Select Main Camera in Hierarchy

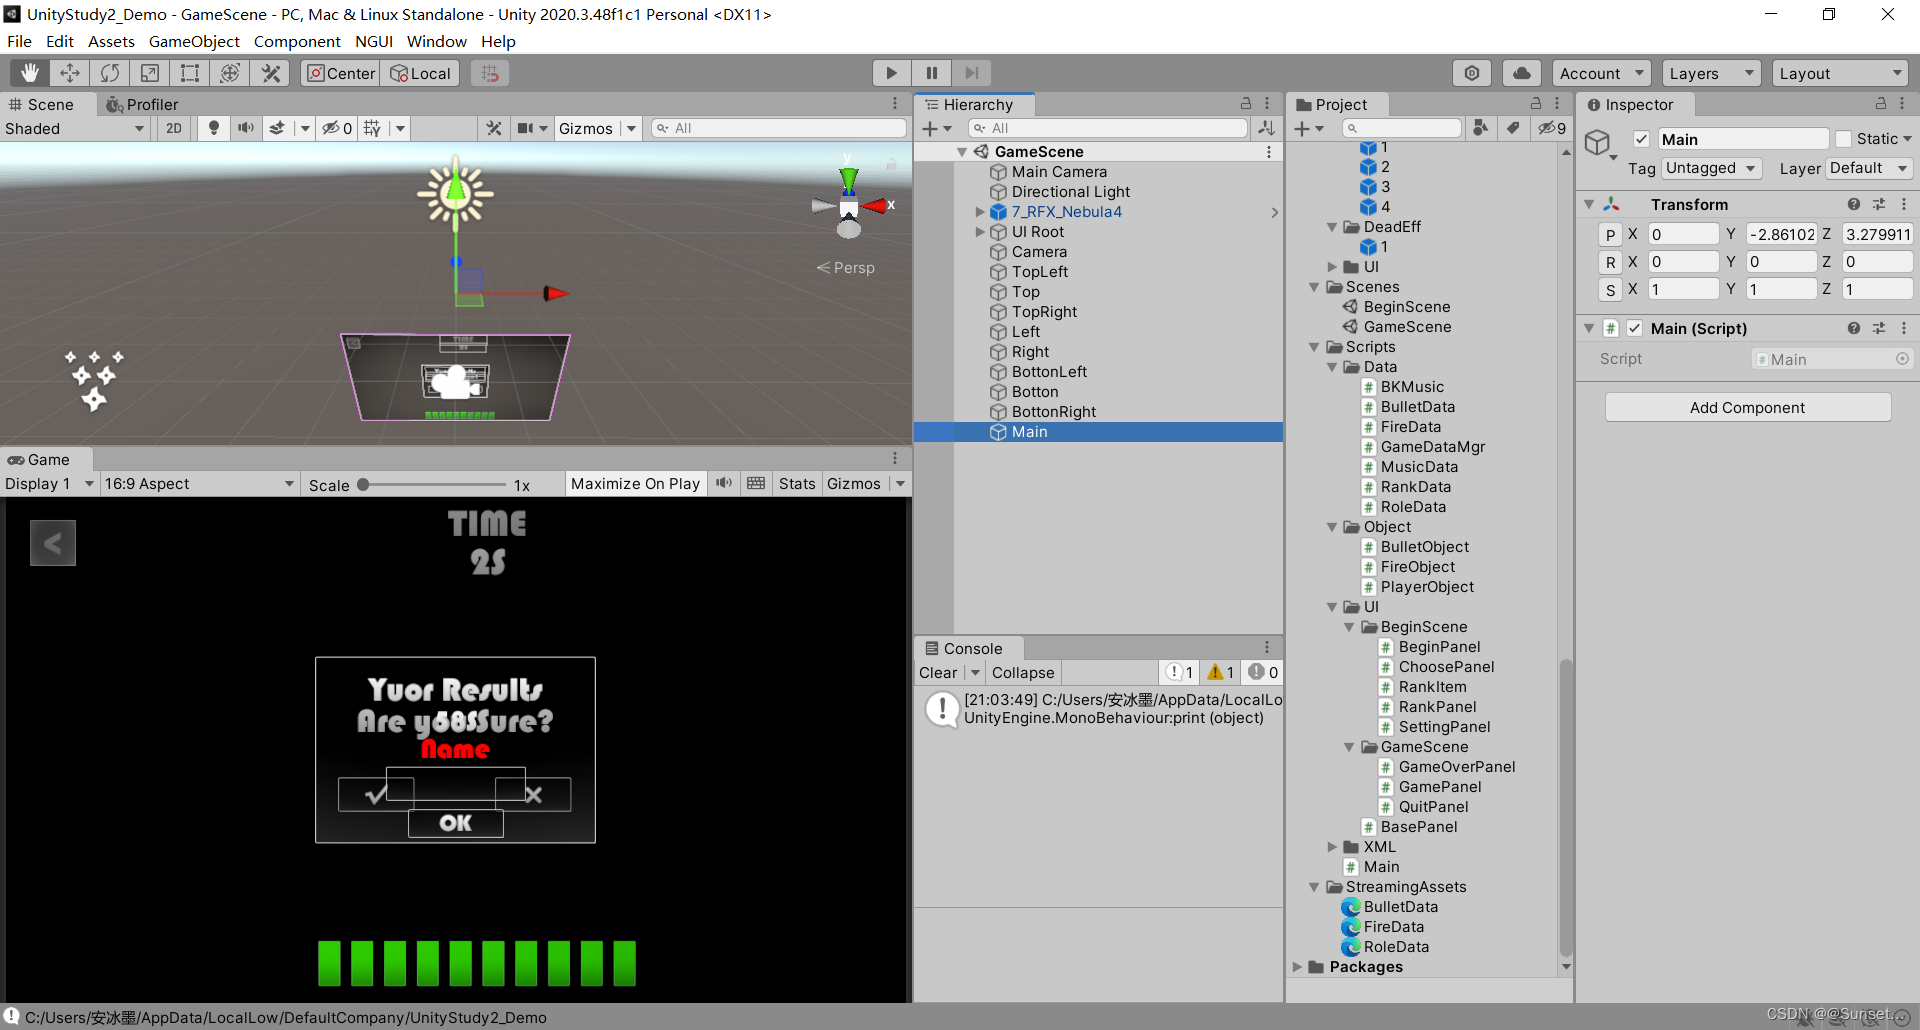1059,172
